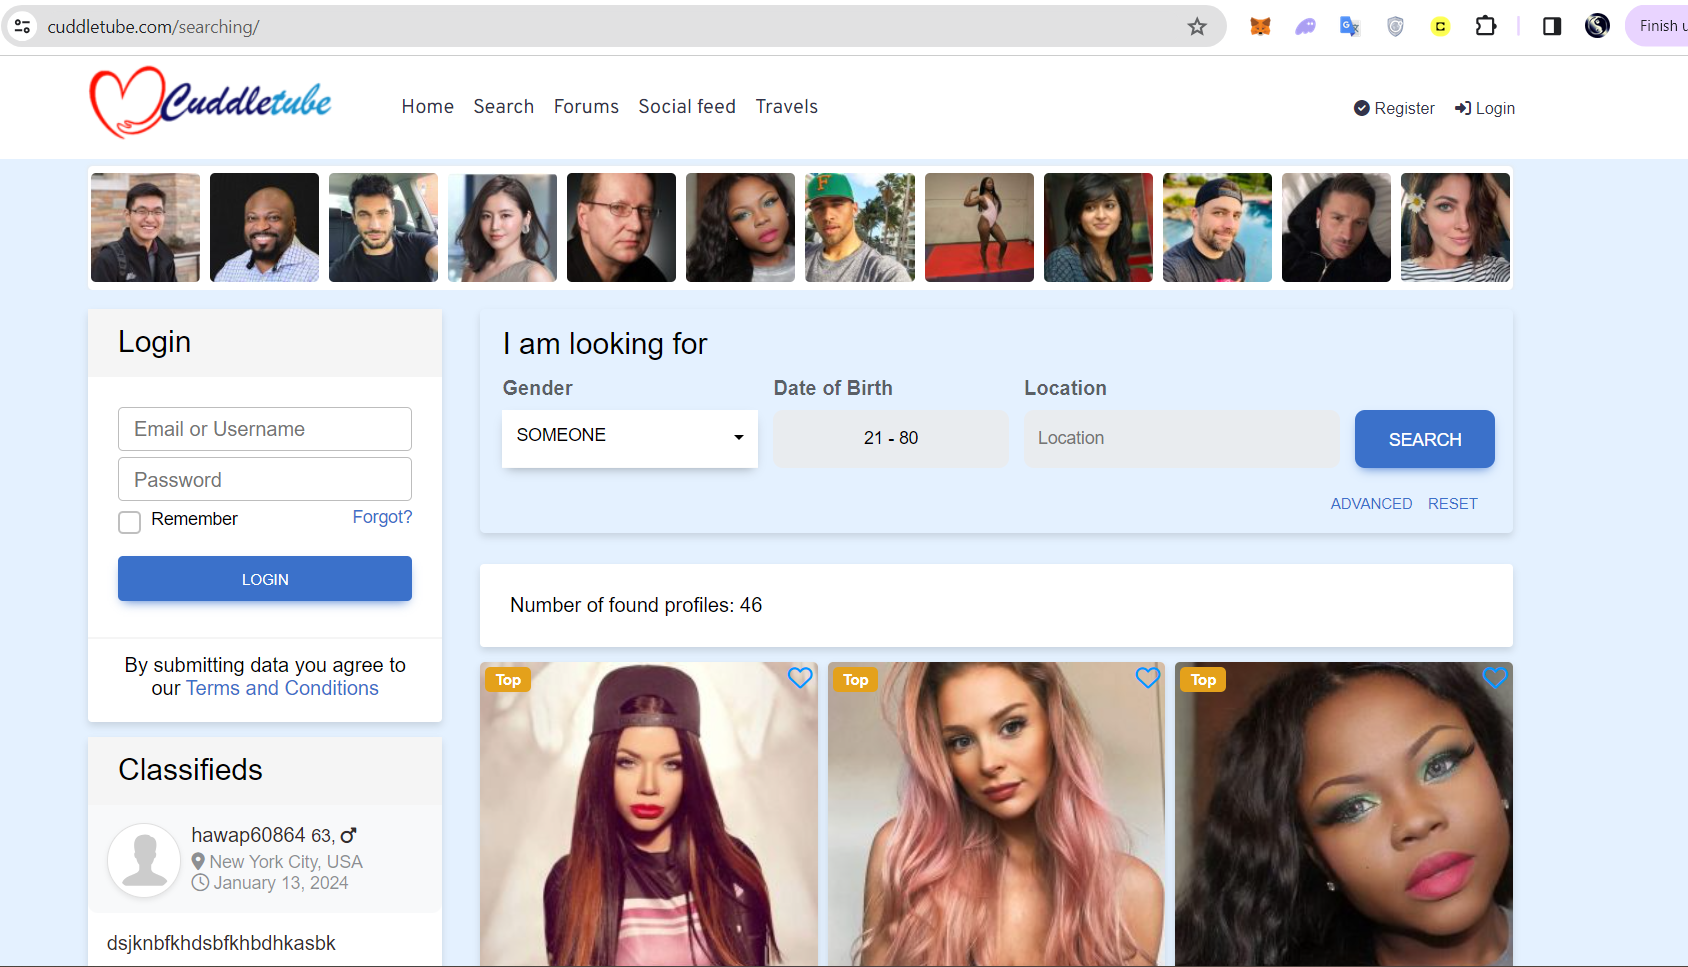Viewport: 1688px width, 967px height.
Task: Open the Forums nav item
Action: click(x=586, y=106)
